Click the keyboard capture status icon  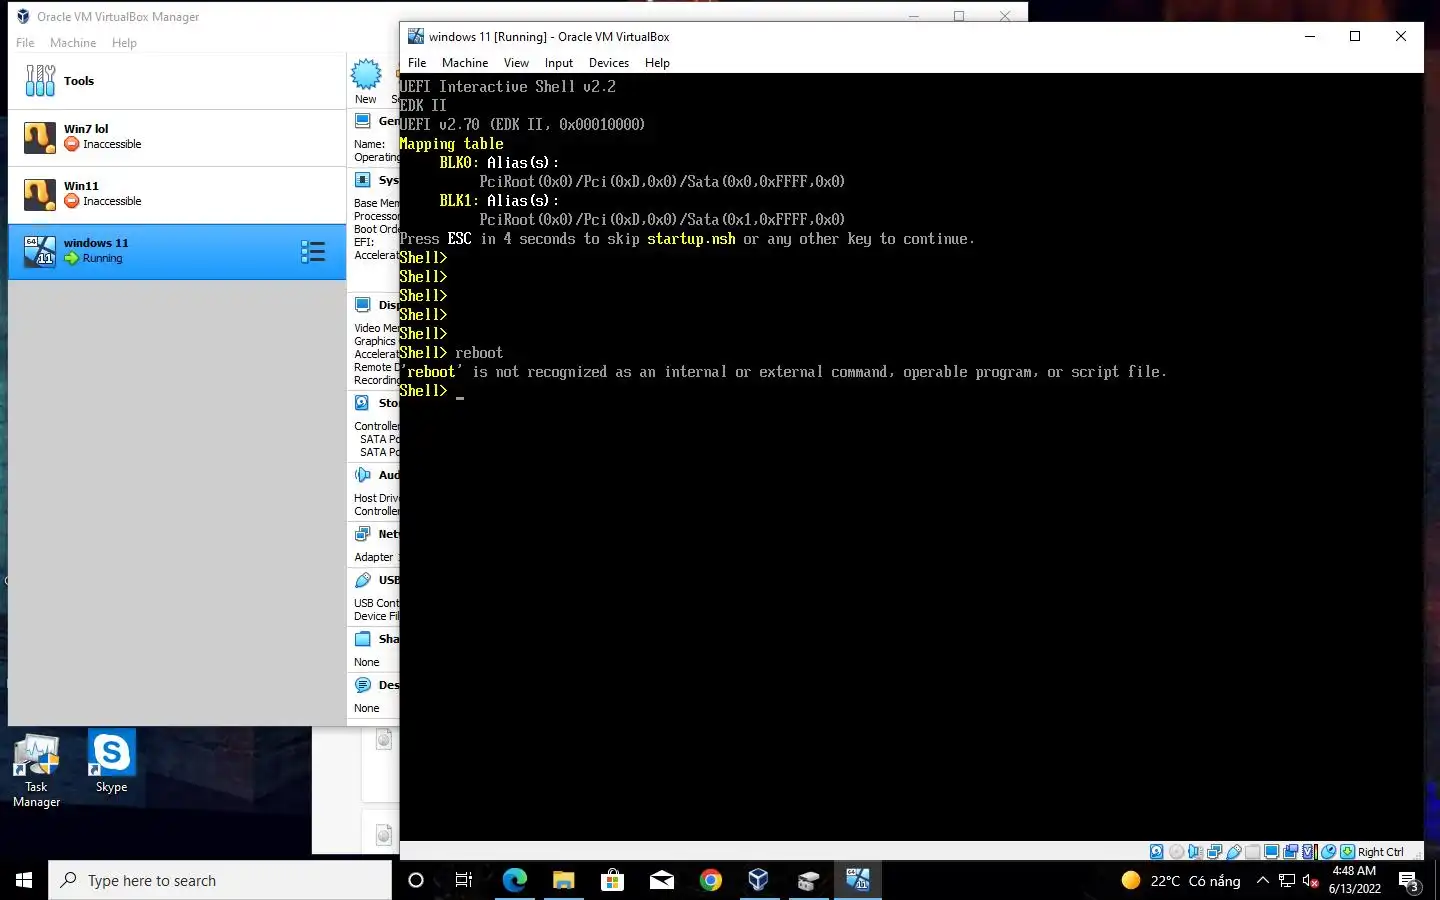click(1347, 852)
